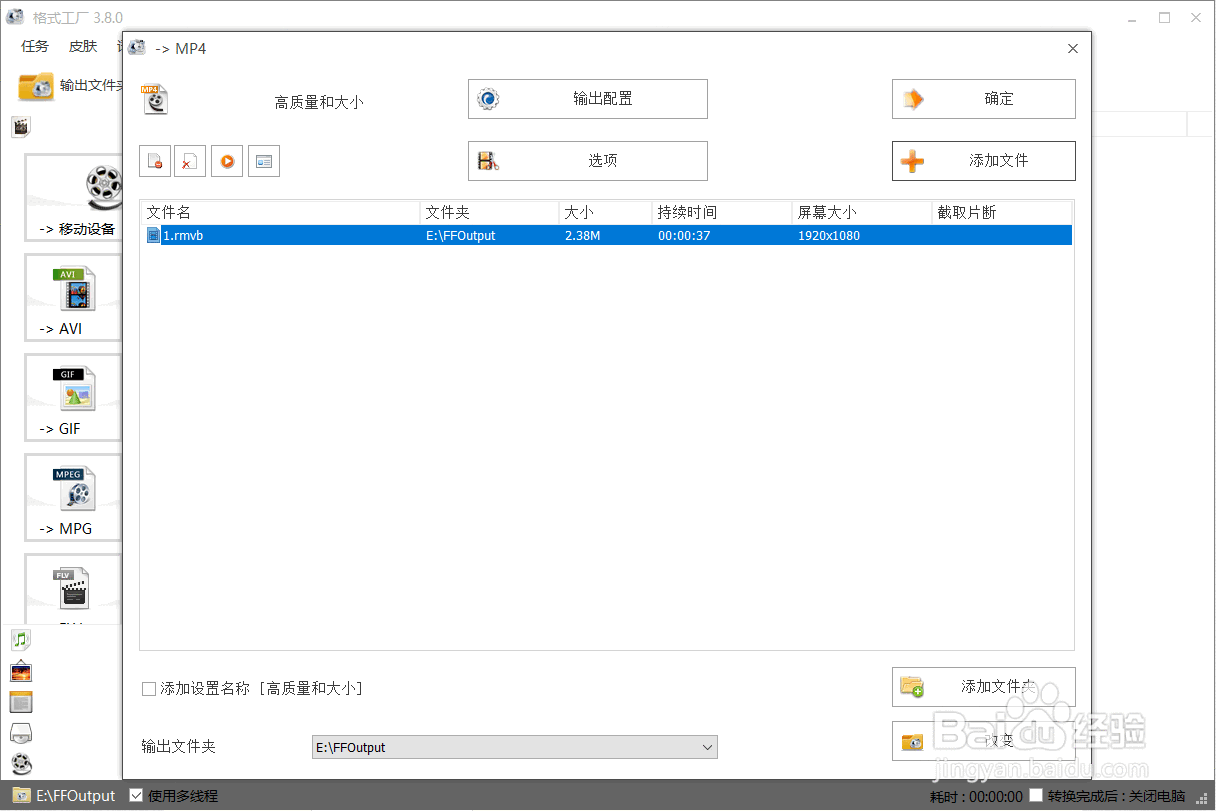The height and width of the screenshot is (811, 1216).
Task: Check the '转换完成后:关闭电脑' option
Action: pyautogui.click(x=1036, y=795)
